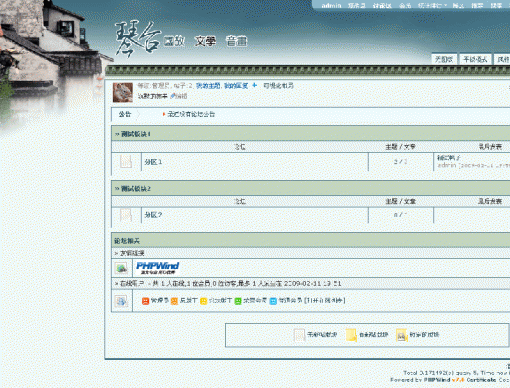510x388 pixels.
Task: Click the online users icon
Action: (121, 301)
